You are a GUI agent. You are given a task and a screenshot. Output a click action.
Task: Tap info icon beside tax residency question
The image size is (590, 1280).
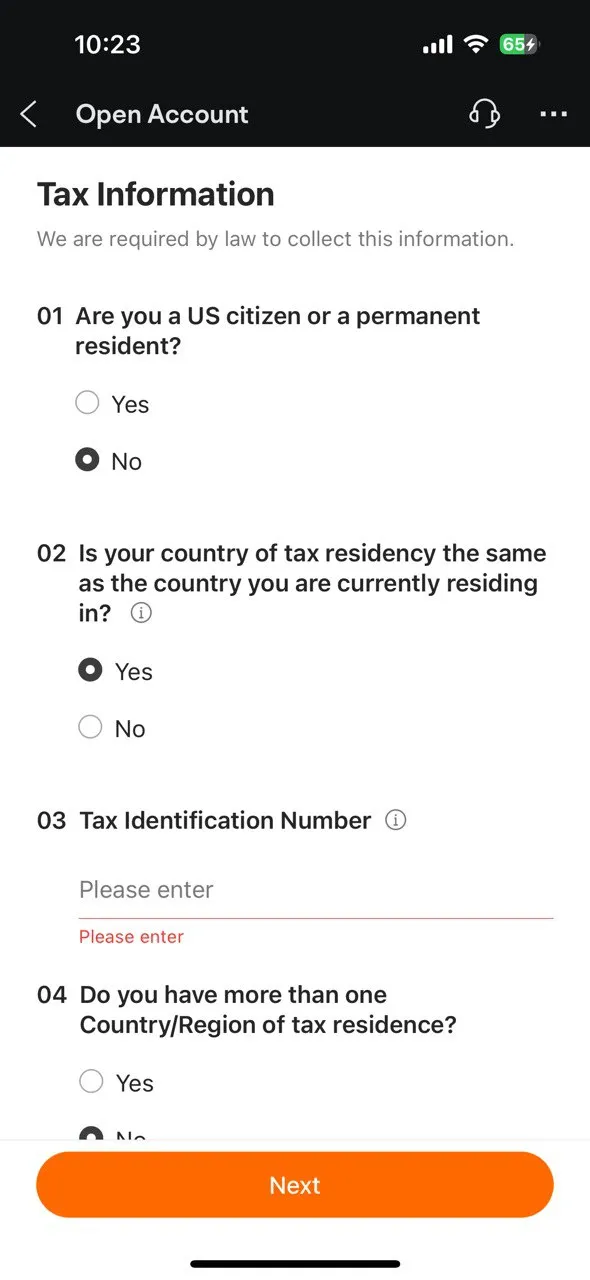141,614
